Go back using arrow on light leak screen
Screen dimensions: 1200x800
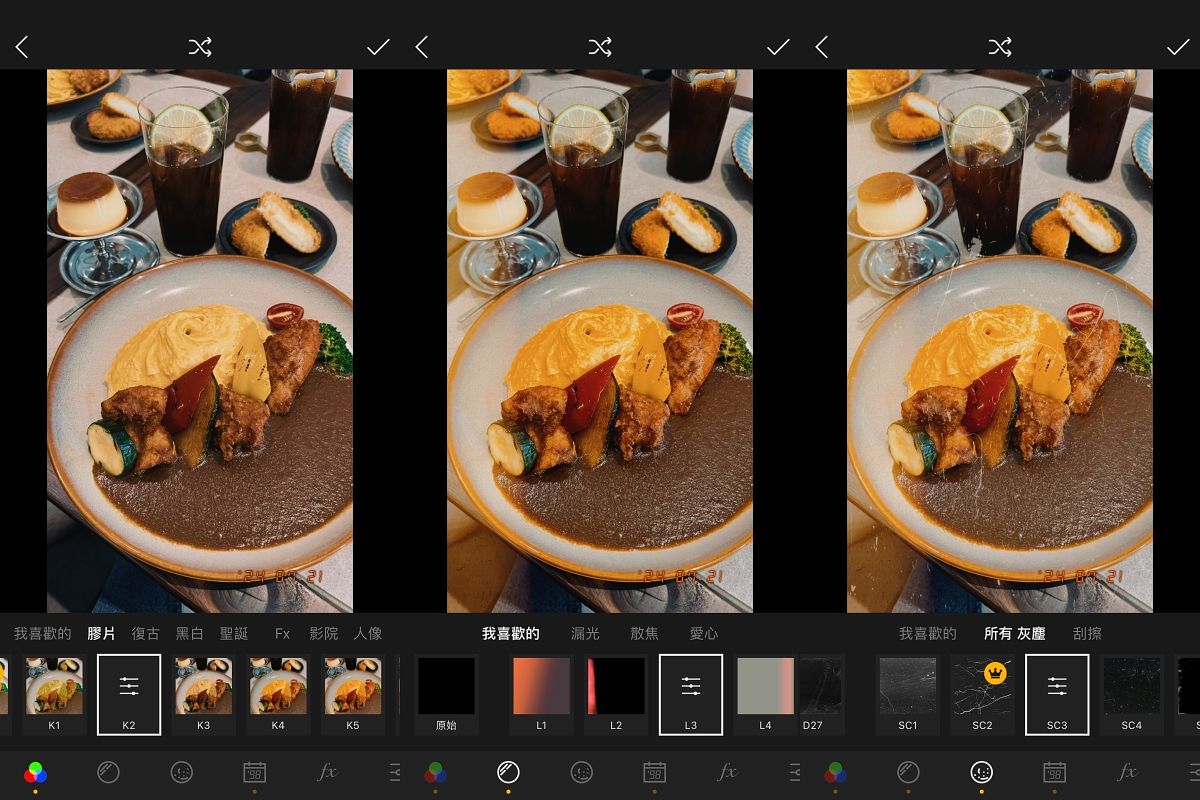[x=422, y=47]
